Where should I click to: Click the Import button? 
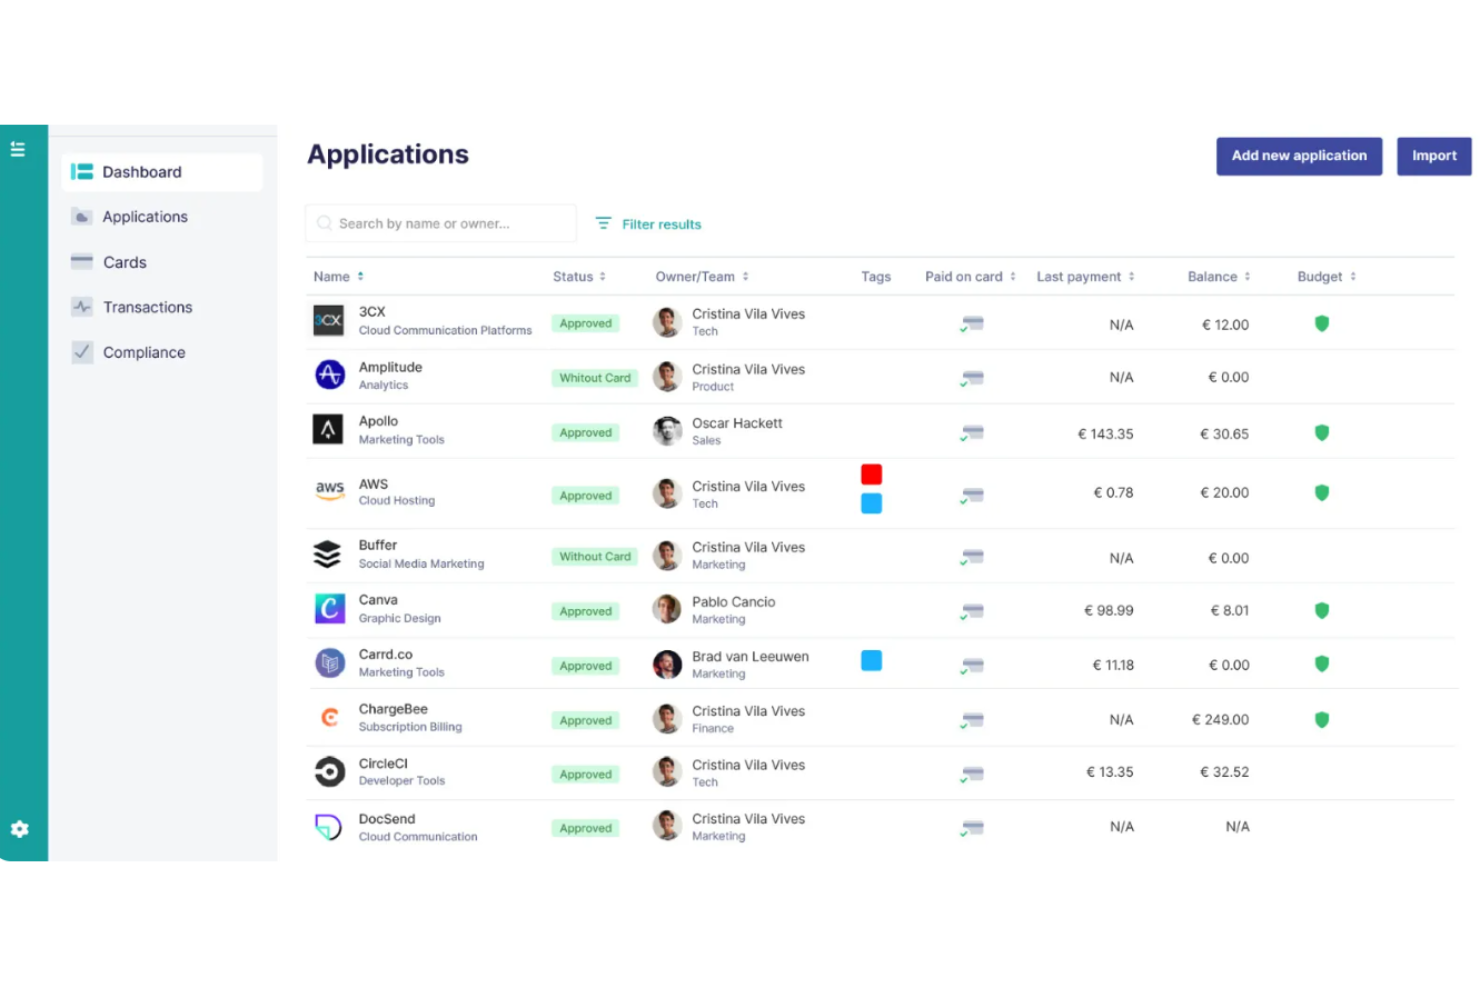[1433, 156]
